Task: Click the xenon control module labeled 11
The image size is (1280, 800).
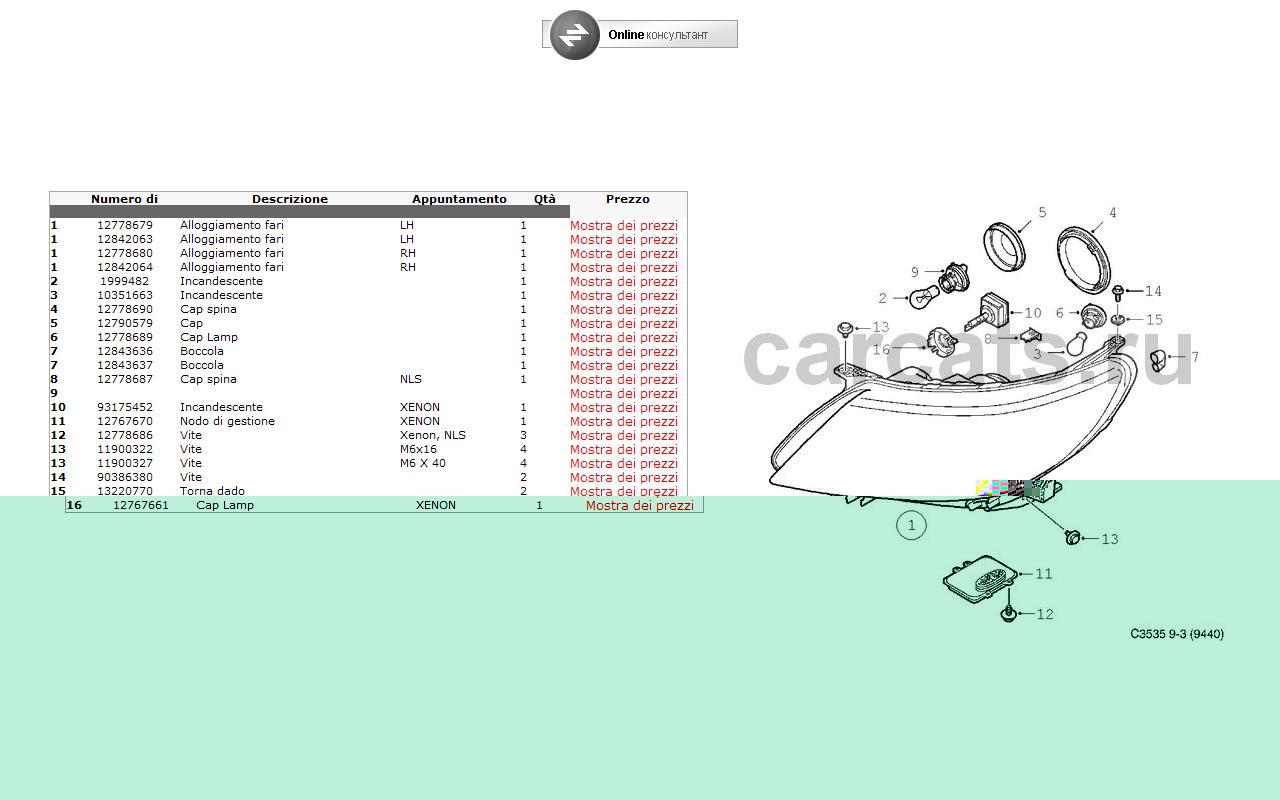Action: [x=981, y=579]
